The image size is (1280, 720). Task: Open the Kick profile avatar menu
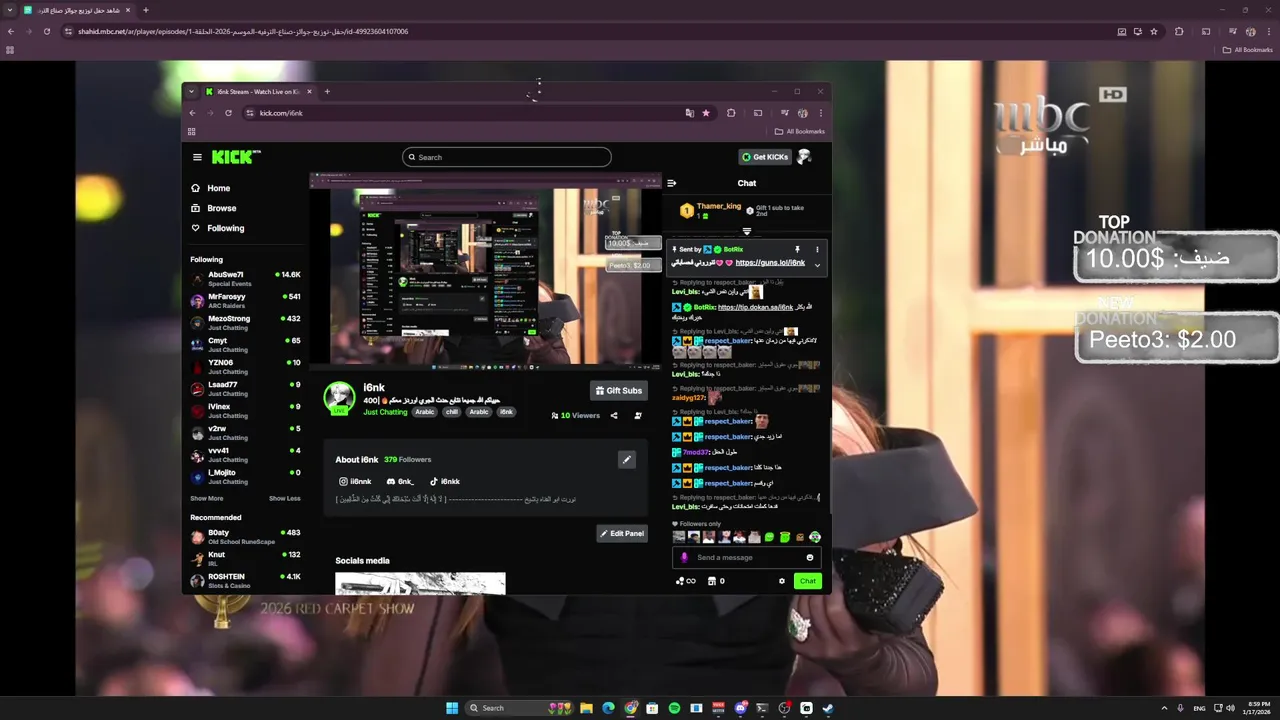click(x=804, y=157)
